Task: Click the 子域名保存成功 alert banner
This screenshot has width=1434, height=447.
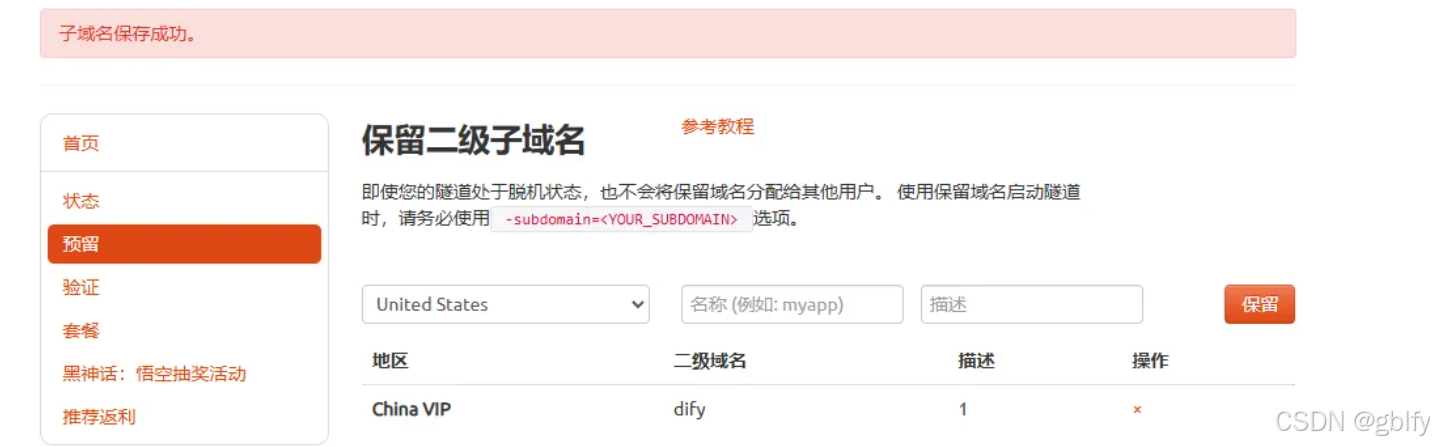Action: pos(668,34)
